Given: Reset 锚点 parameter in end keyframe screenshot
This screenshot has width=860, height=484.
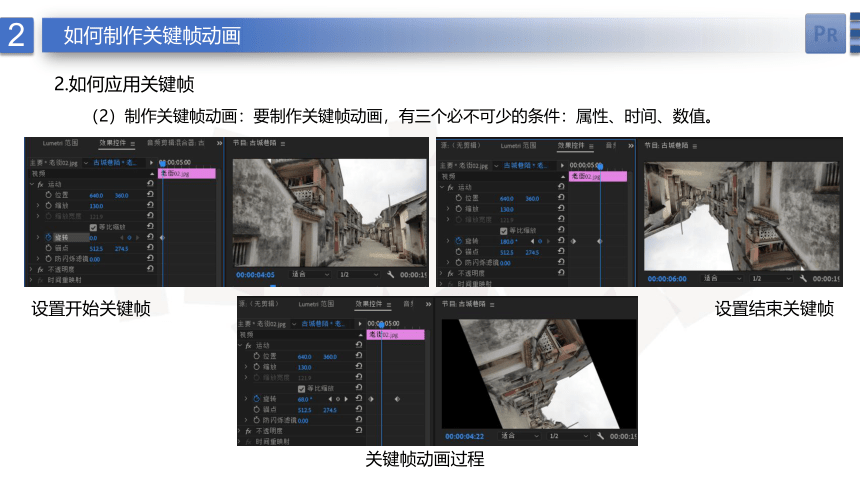Looking at the screenshot, I should [561, 251].
